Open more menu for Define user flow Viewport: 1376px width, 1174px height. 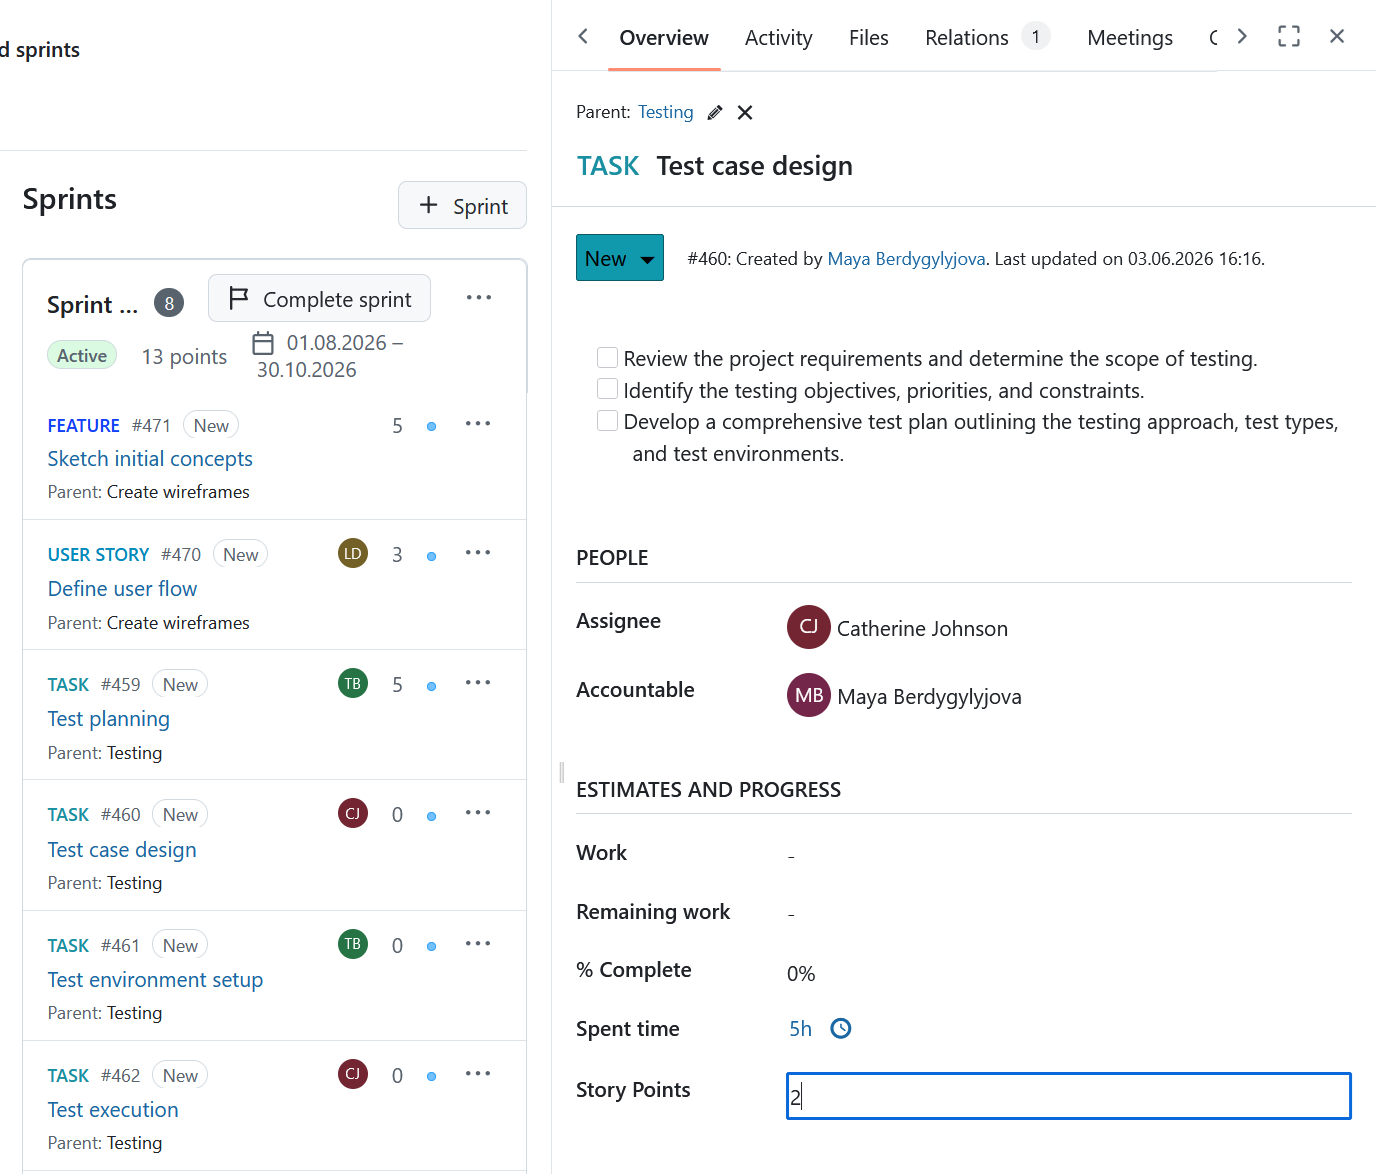tap(478, 553)
